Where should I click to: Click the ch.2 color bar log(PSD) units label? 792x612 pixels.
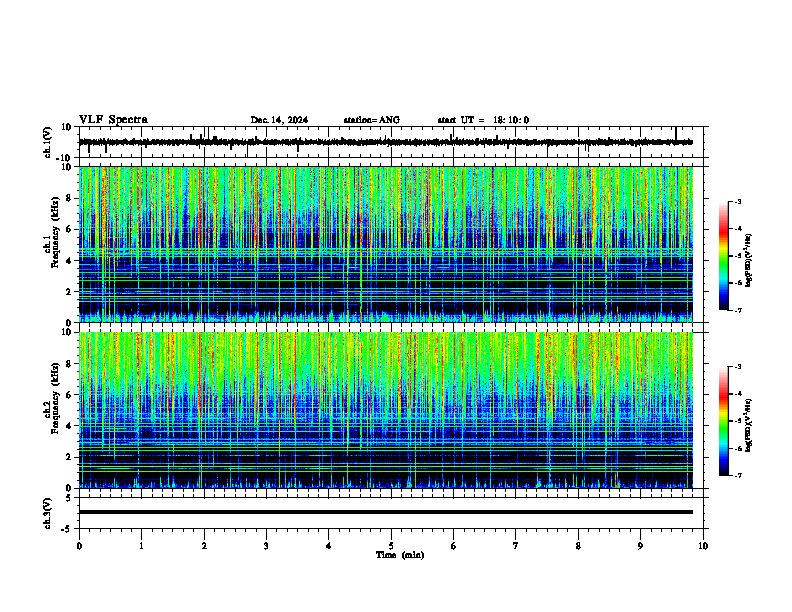click(749, 426)
